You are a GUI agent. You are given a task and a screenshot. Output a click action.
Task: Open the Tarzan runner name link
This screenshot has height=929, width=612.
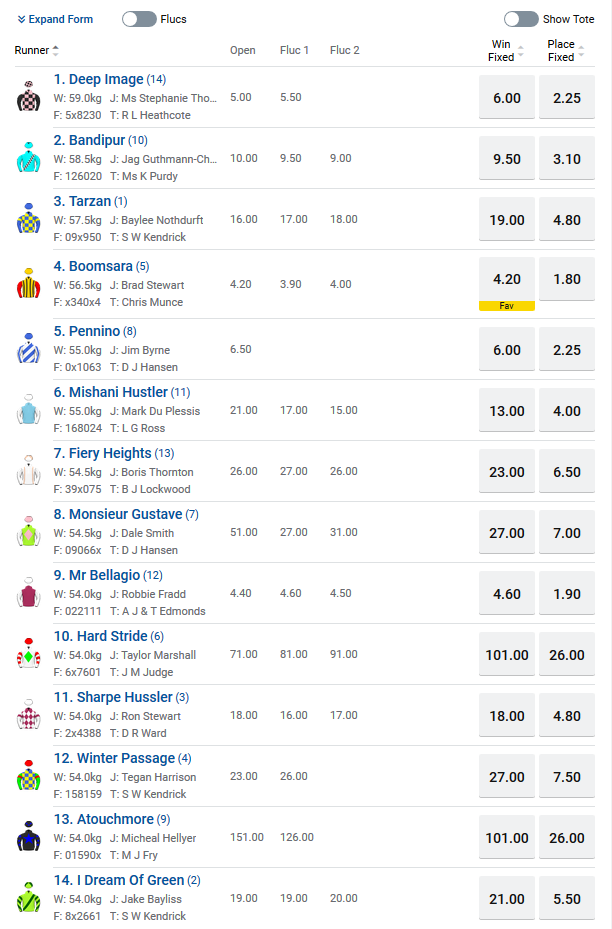[82, 201]
